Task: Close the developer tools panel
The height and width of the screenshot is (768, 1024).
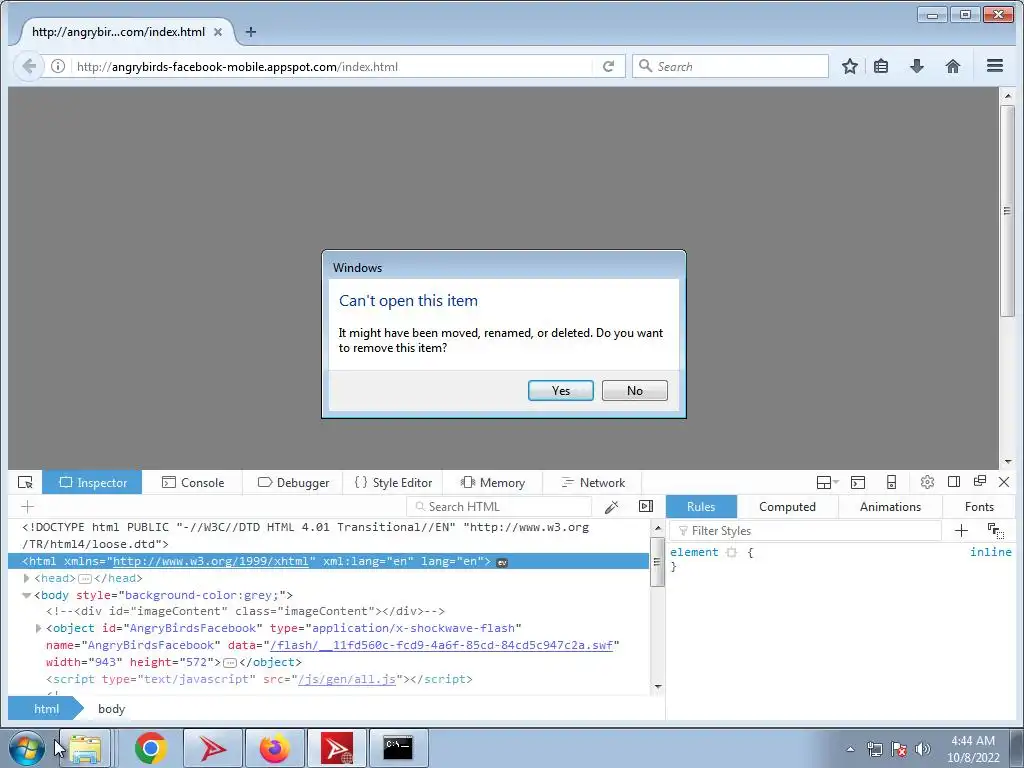Action: [1004, 482]
